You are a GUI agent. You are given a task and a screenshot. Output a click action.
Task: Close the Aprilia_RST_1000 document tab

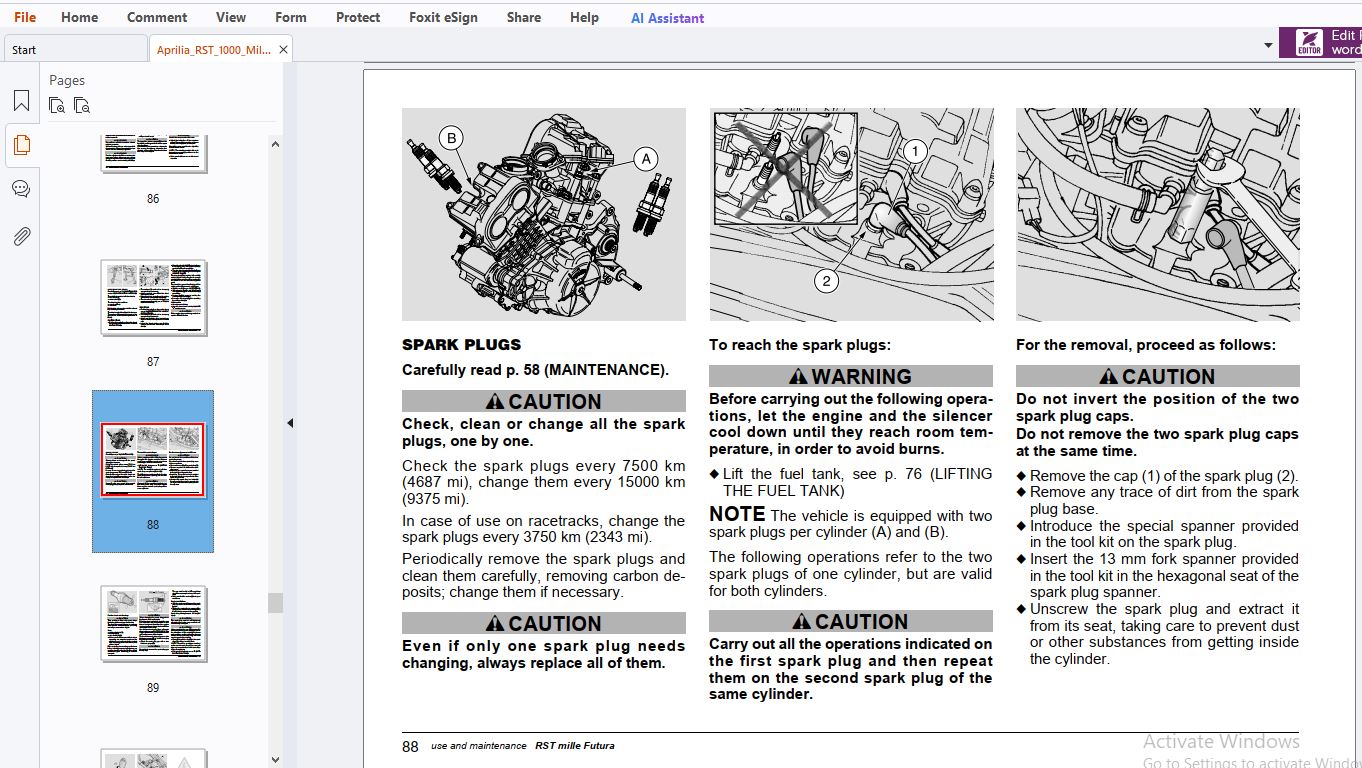click(284, 49)
